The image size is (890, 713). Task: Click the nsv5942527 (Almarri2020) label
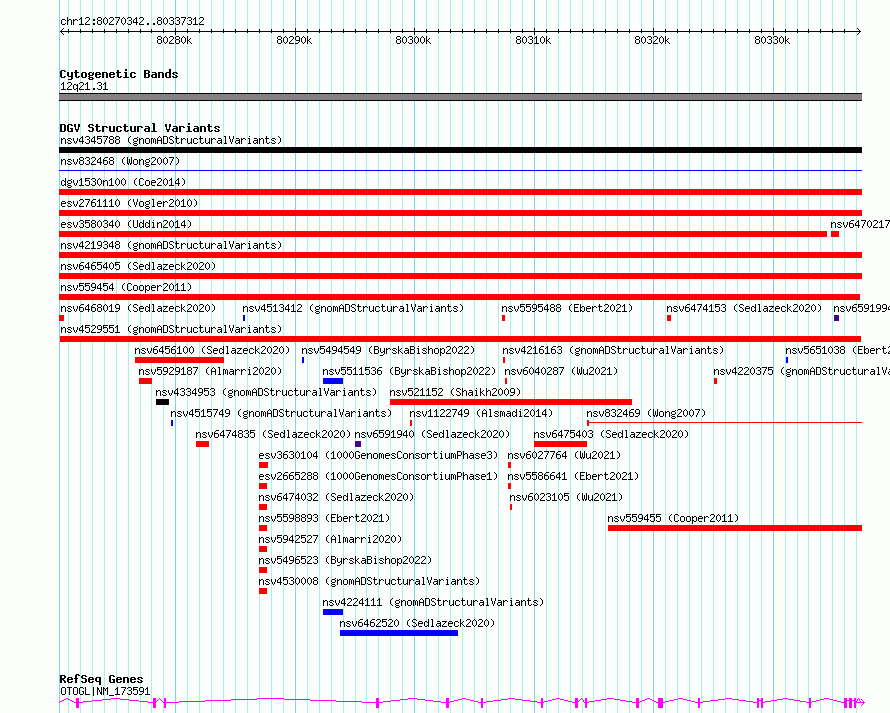coord(330,539)
